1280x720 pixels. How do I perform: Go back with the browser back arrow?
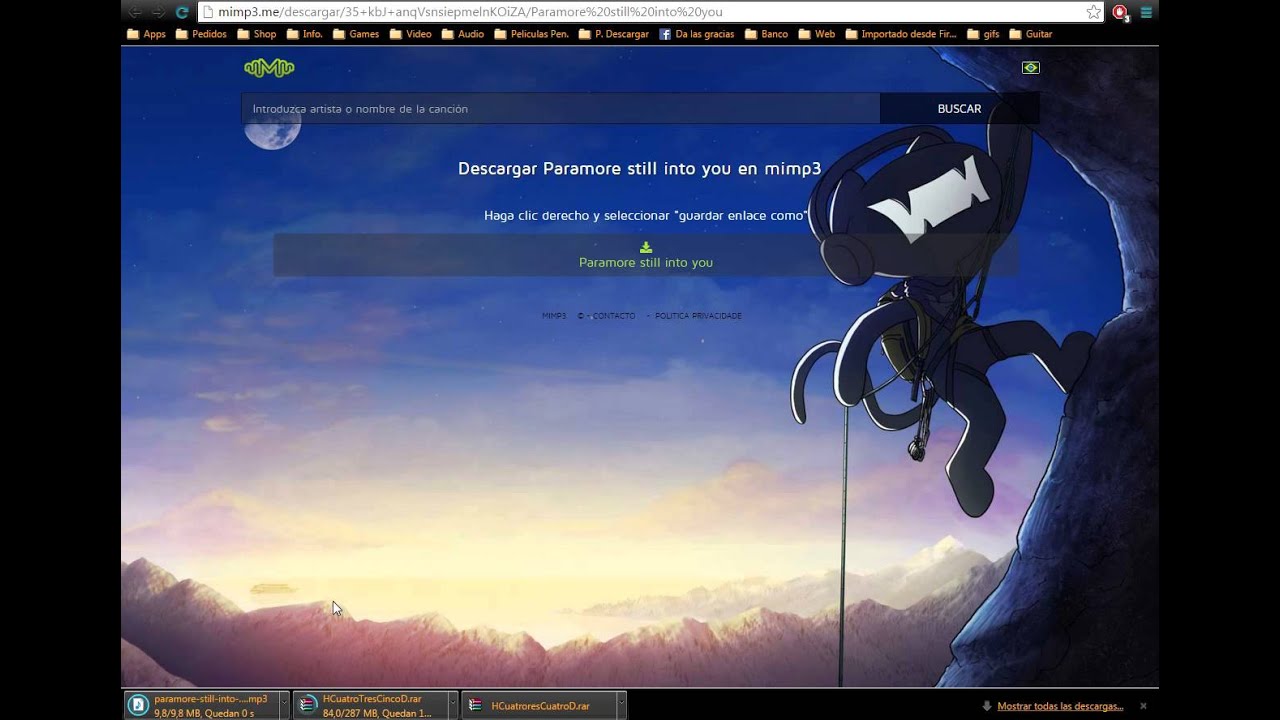point(135,12)
